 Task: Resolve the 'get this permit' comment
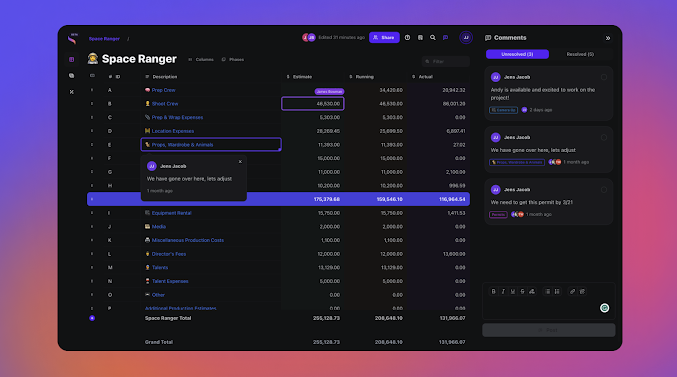(x=604, y=190)
